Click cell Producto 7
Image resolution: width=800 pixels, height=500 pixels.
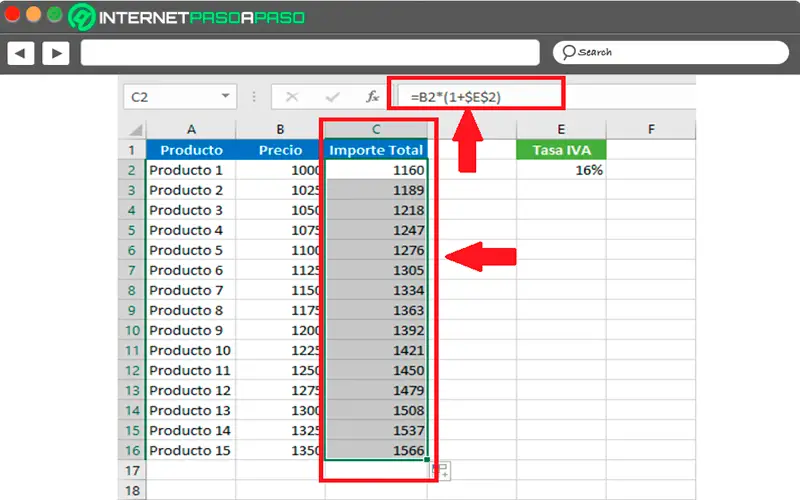pyautogui.click(x=191, y=290)
